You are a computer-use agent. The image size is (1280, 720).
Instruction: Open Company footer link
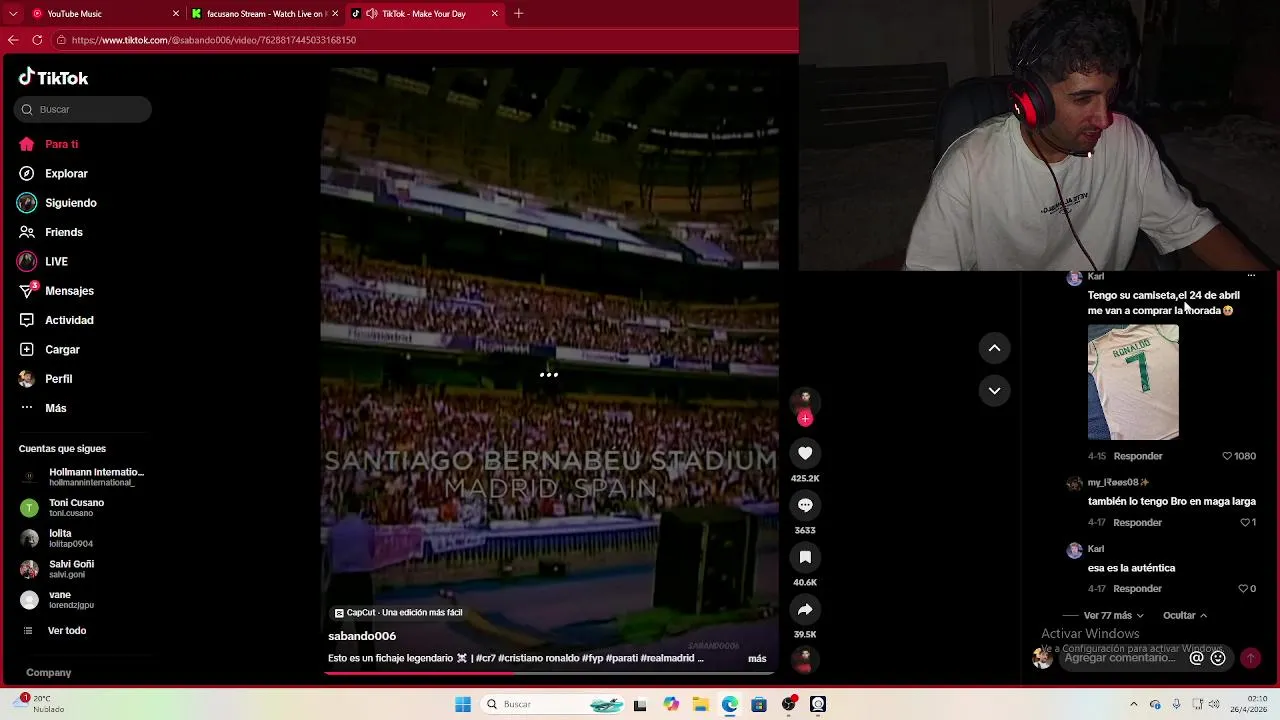48,673
